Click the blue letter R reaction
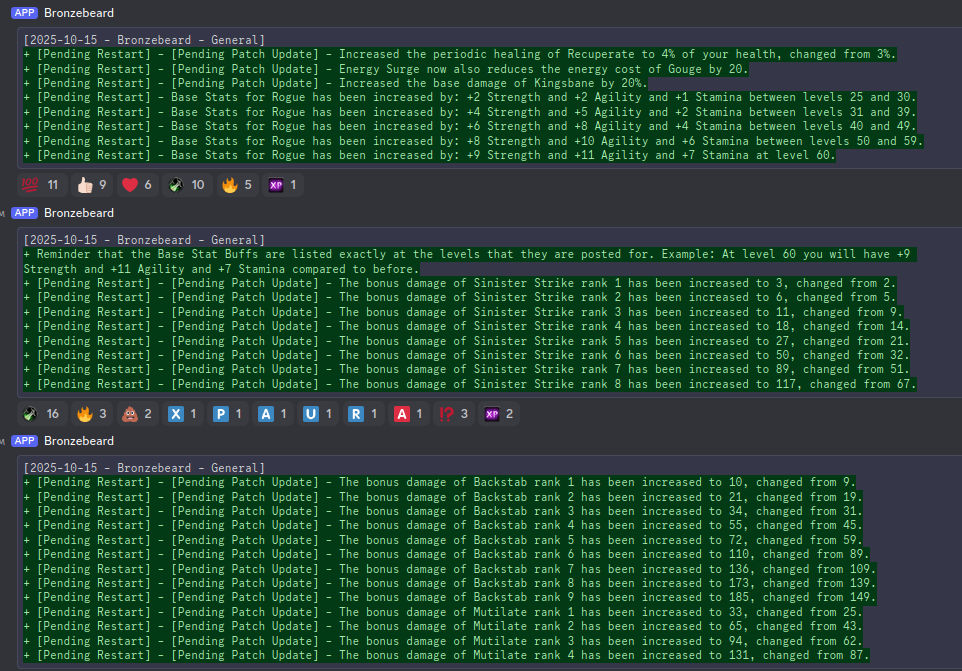This screenshot has width=962, height=671. (363, 414)
